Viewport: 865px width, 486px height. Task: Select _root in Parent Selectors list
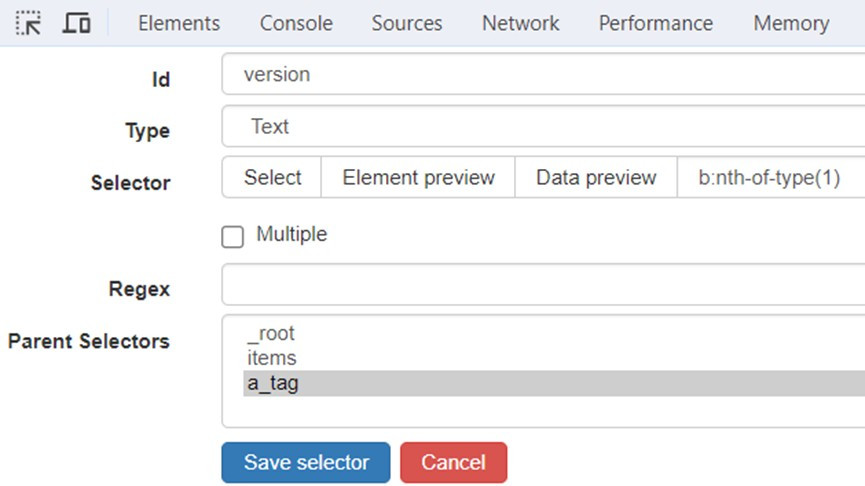pyautogui.click(x=271, y=333)
